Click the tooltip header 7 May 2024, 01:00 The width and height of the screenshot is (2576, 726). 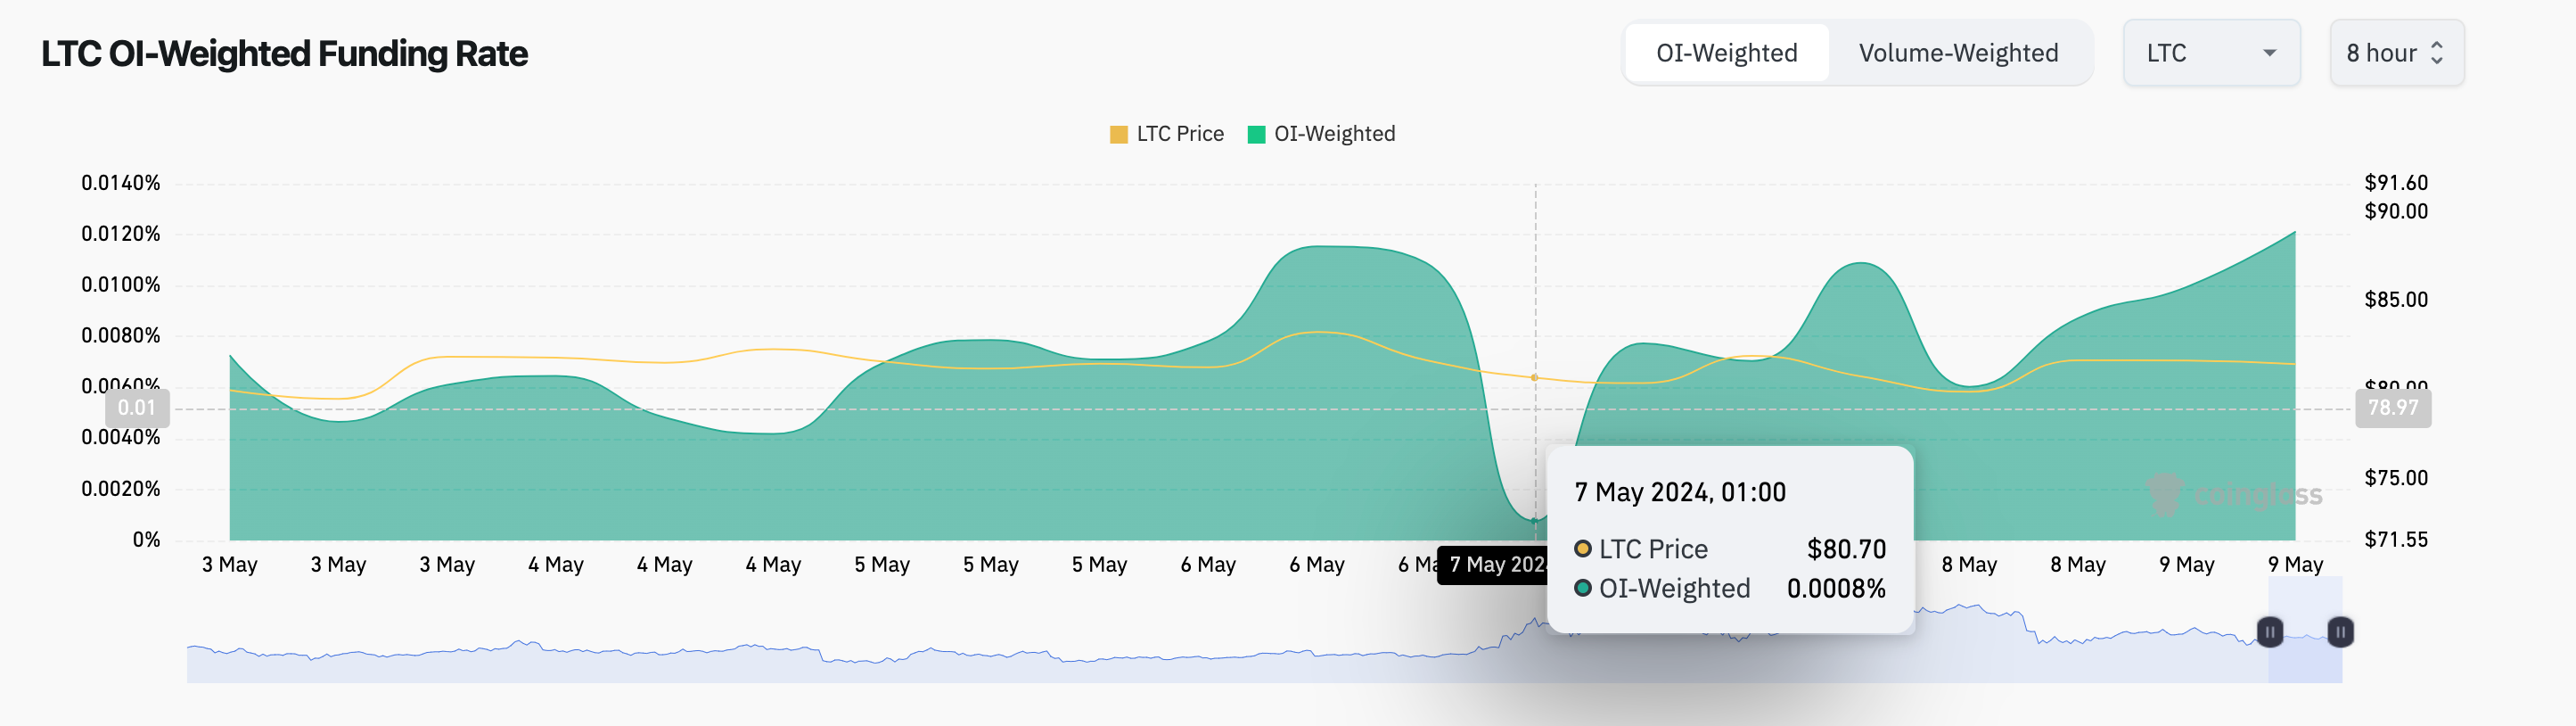1680,493
